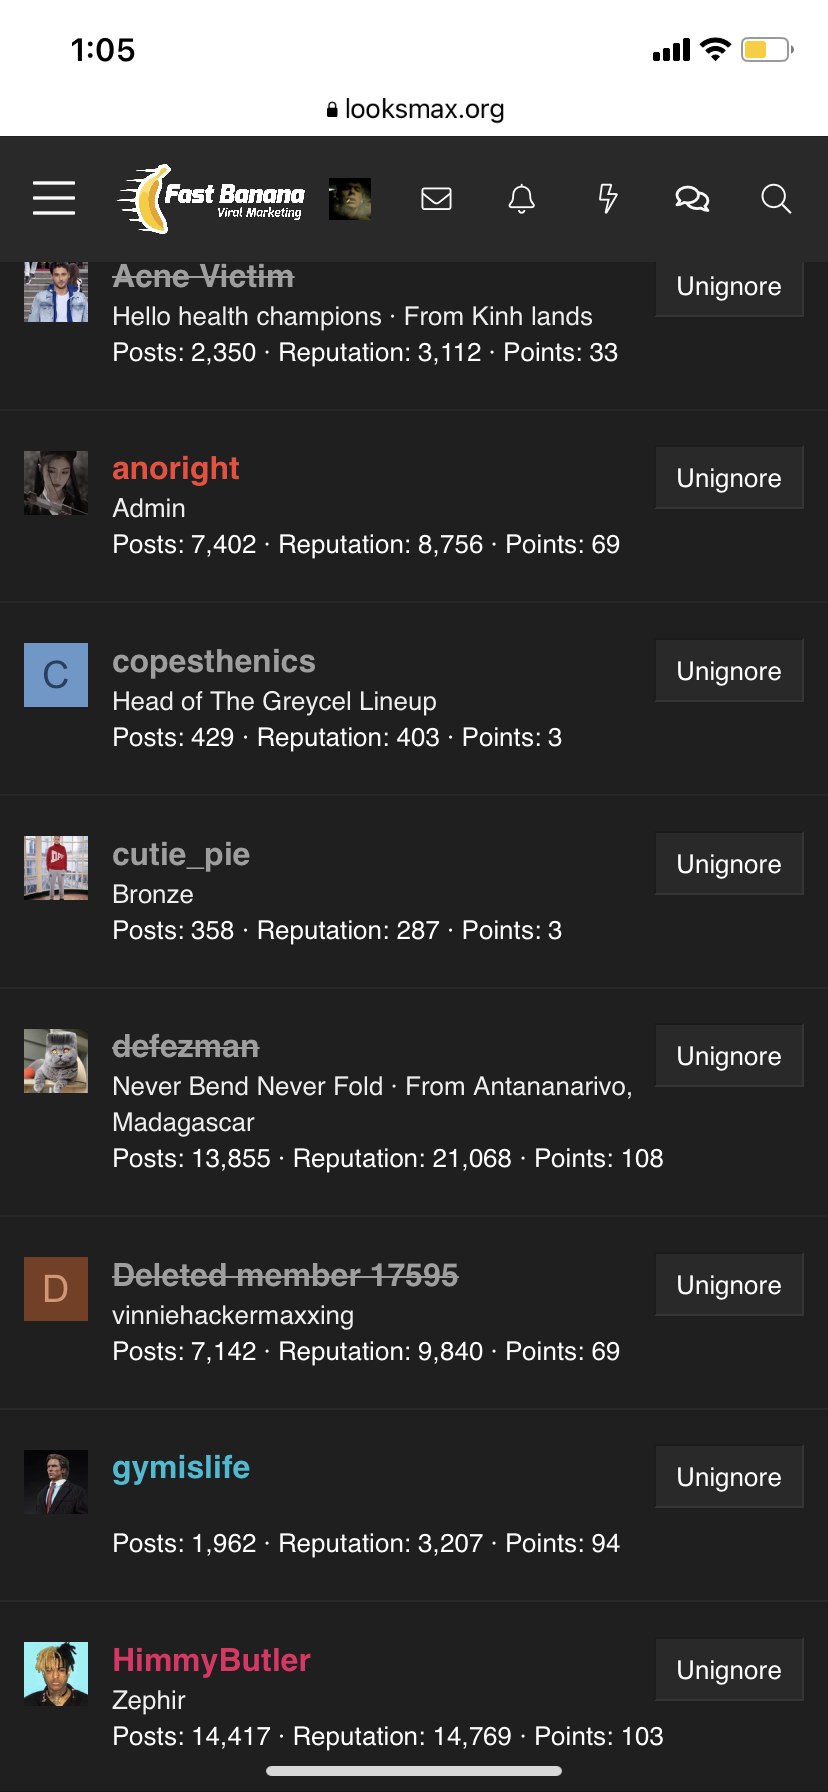Open the hamburger navigation menu
Viewport: 828px width, 1792px height.
(x=54, y=198)
